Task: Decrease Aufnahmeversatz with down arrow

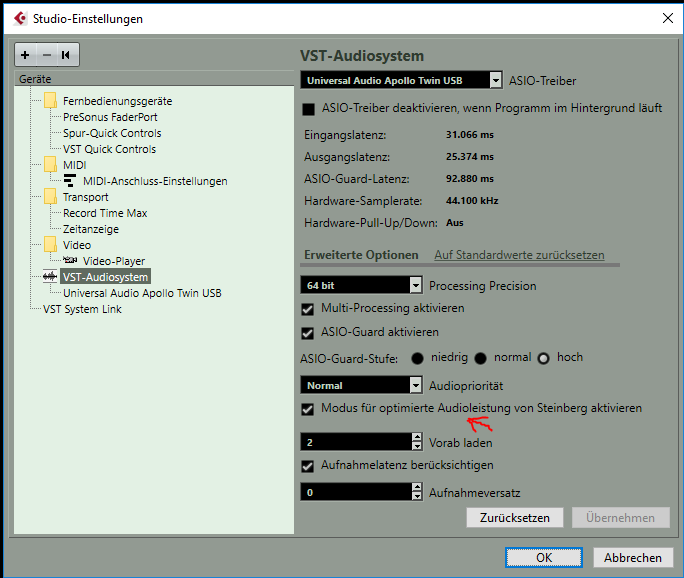Action: (x=417, y=496)
